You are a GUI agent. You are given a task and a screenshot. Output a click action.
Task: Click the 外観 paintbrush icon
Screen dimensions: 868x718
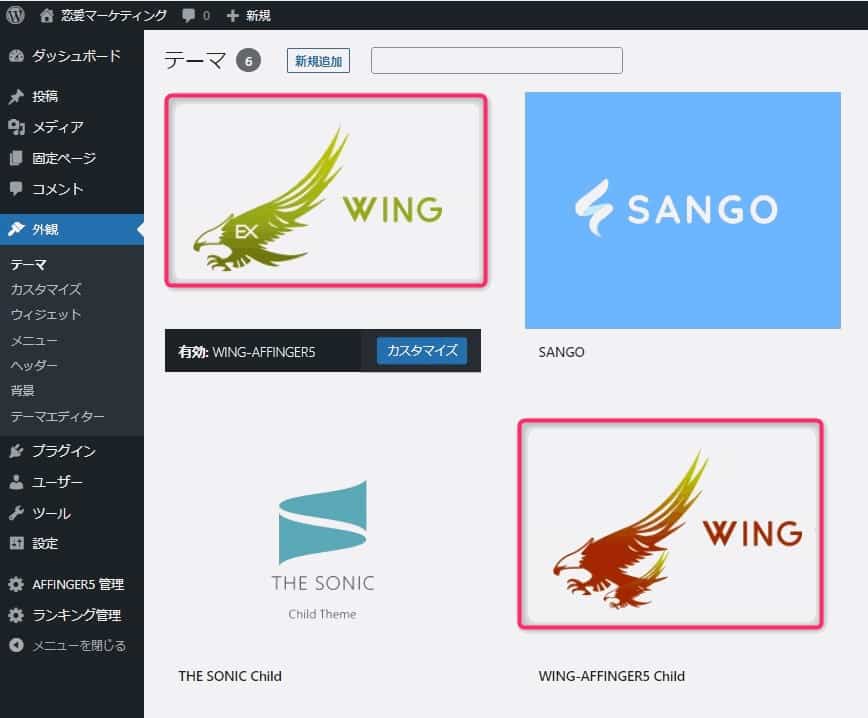(17, 229)
